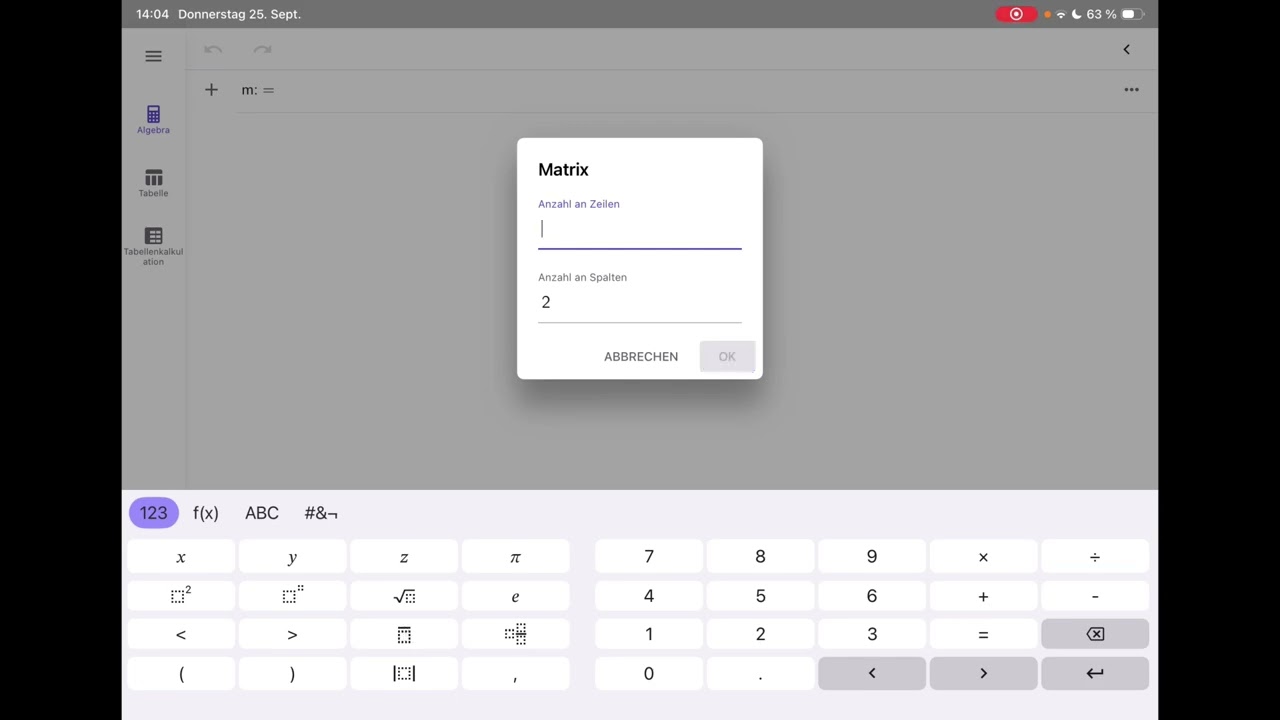Viewport: 1280px width, 720px height.
Task: Tap the number 6 key
Action: coord(872,596)
